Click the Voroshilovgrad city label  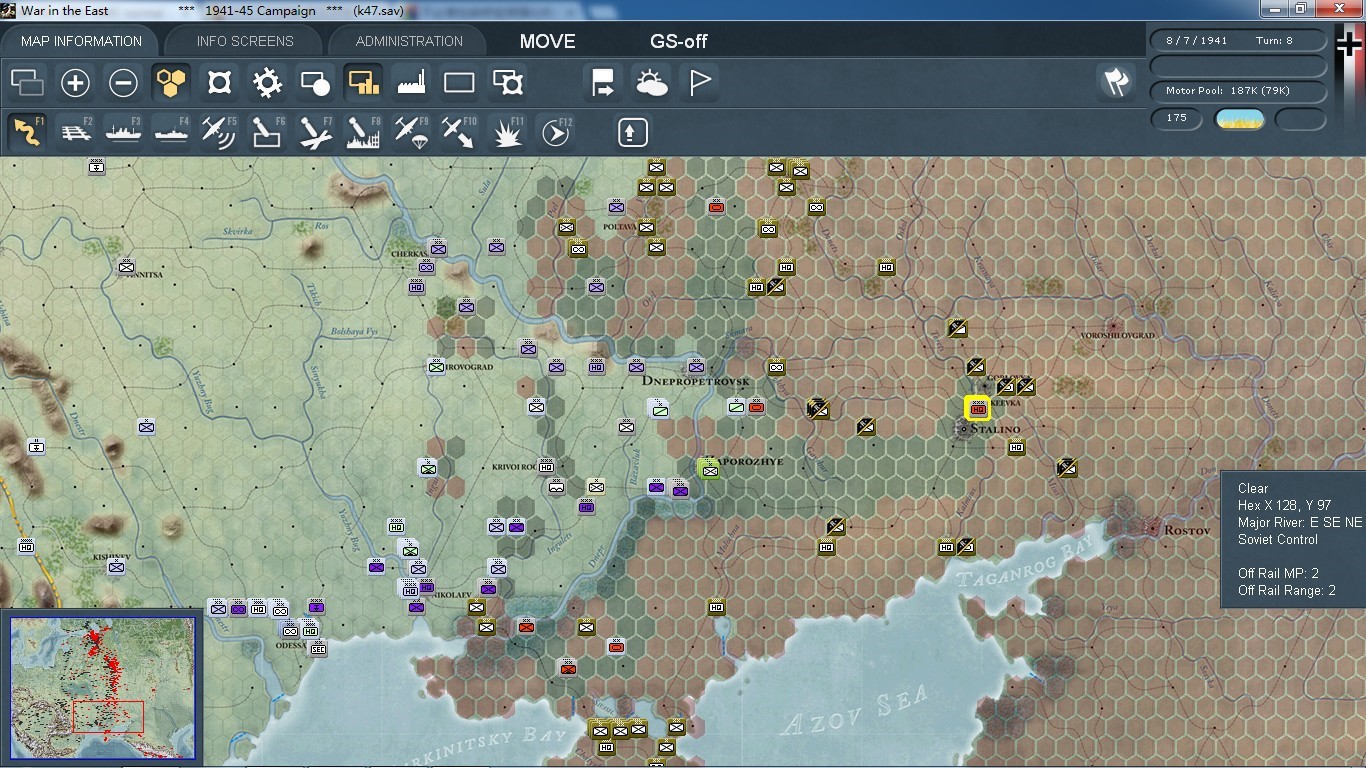(1117, 335)
